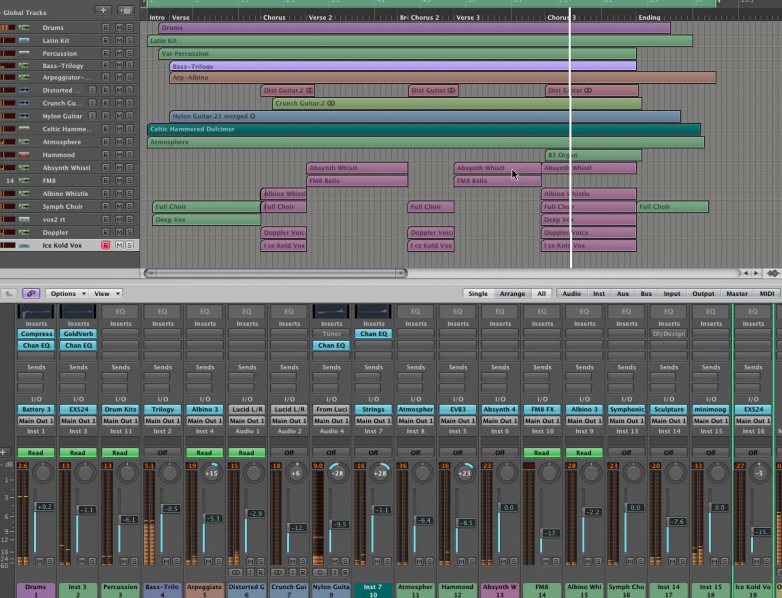The height and width of the screenshot is (598, 782).
Task: Open the Lucid L/R input on Distorted G channel
Action: (x=247, y=409)
